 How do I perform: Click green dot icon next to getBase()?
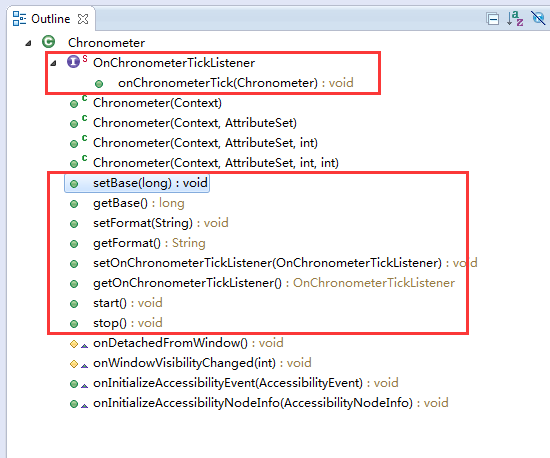[x=74, y=204]
